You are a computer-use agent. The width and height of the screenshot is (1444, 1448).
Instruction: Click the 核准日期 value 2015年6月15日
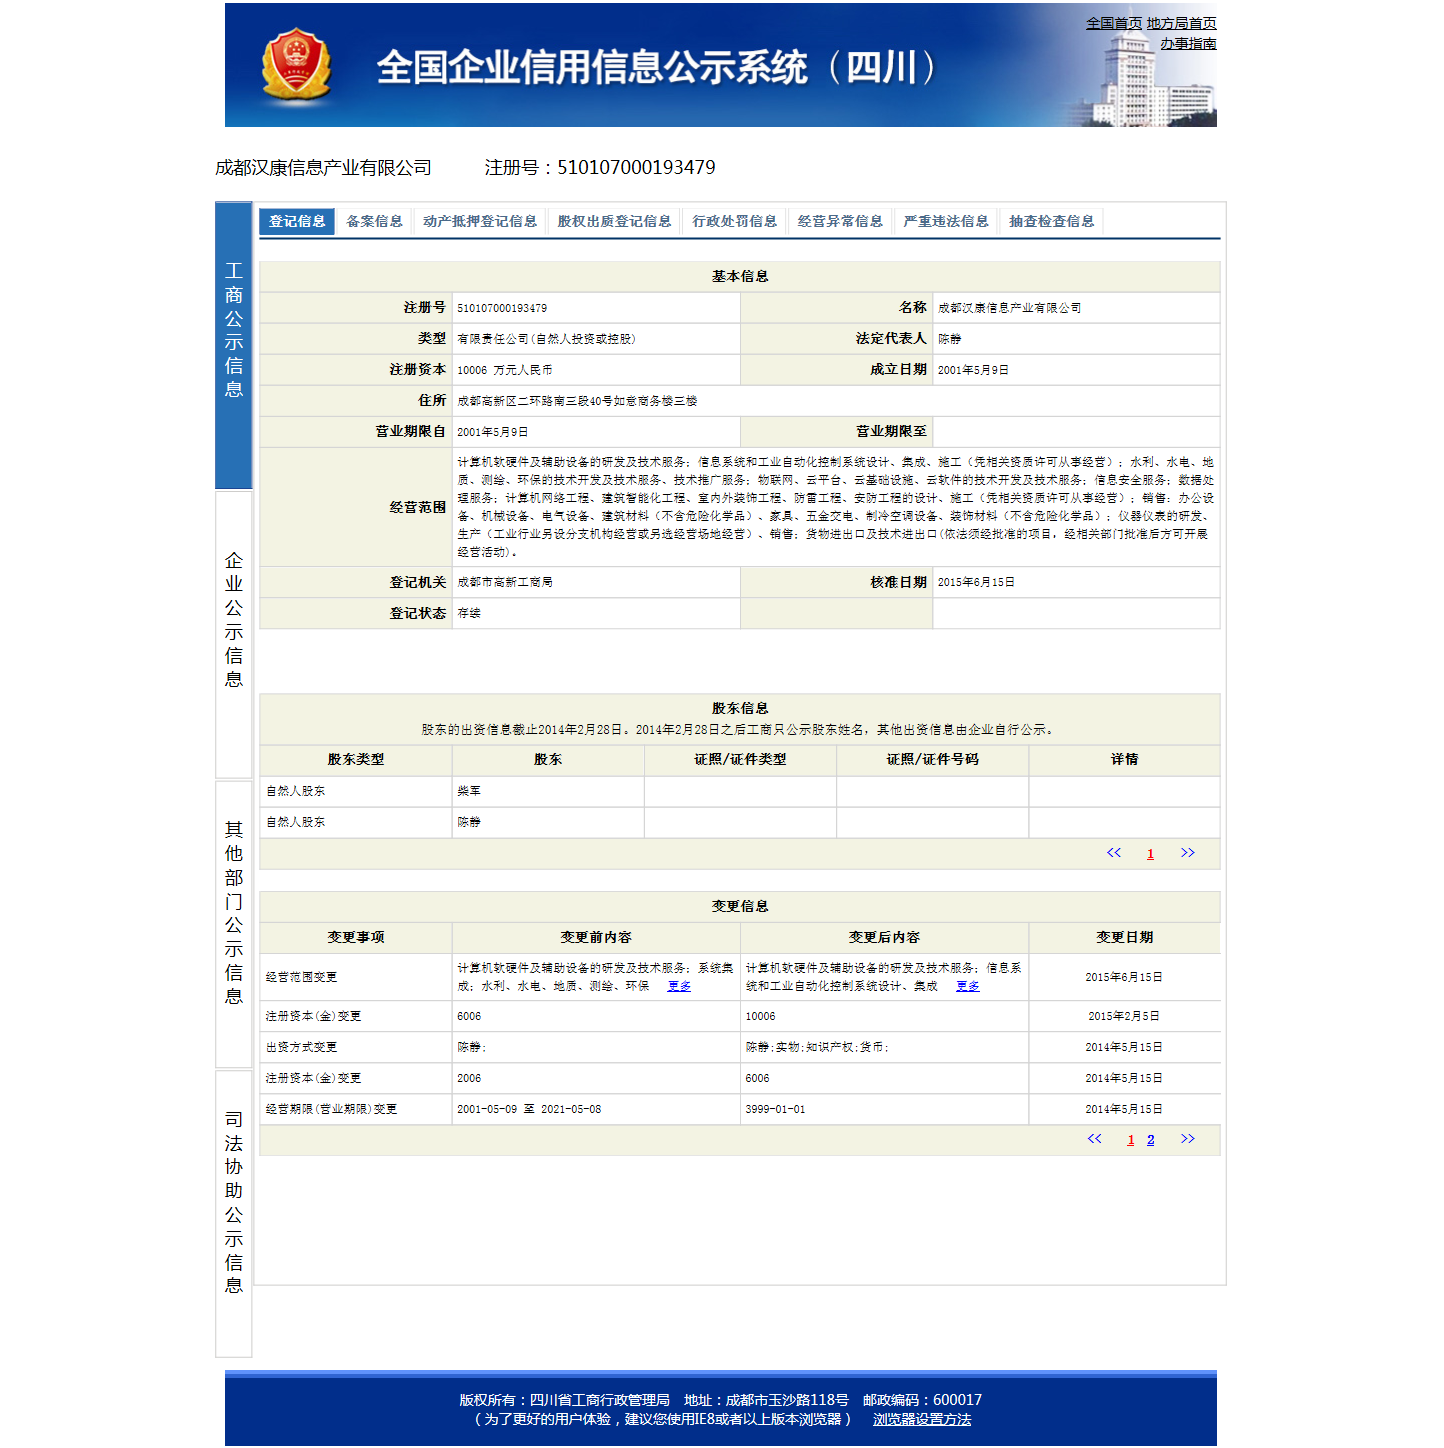976,582
